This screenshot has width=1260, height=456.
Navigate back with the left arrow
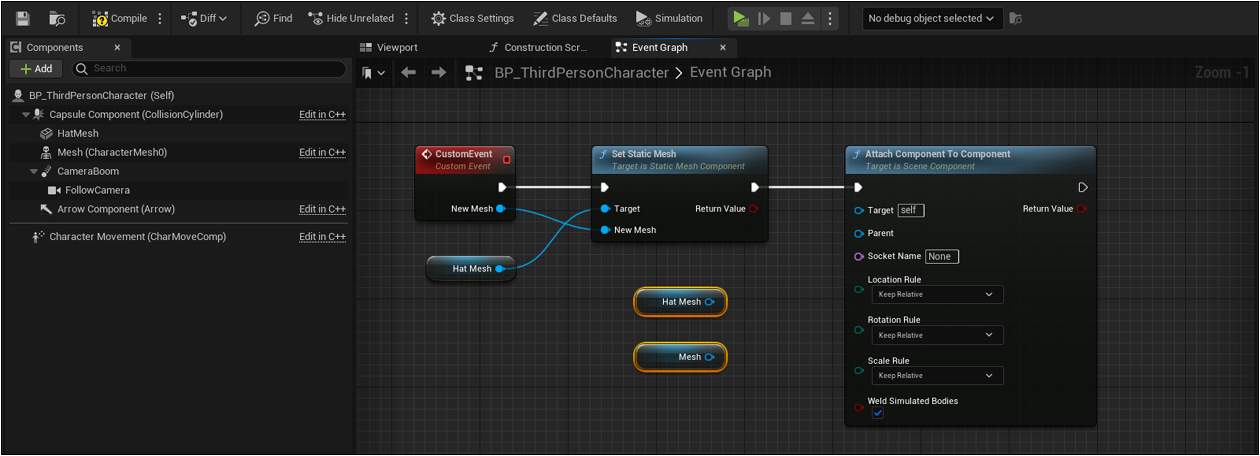(x=408, y=72)
